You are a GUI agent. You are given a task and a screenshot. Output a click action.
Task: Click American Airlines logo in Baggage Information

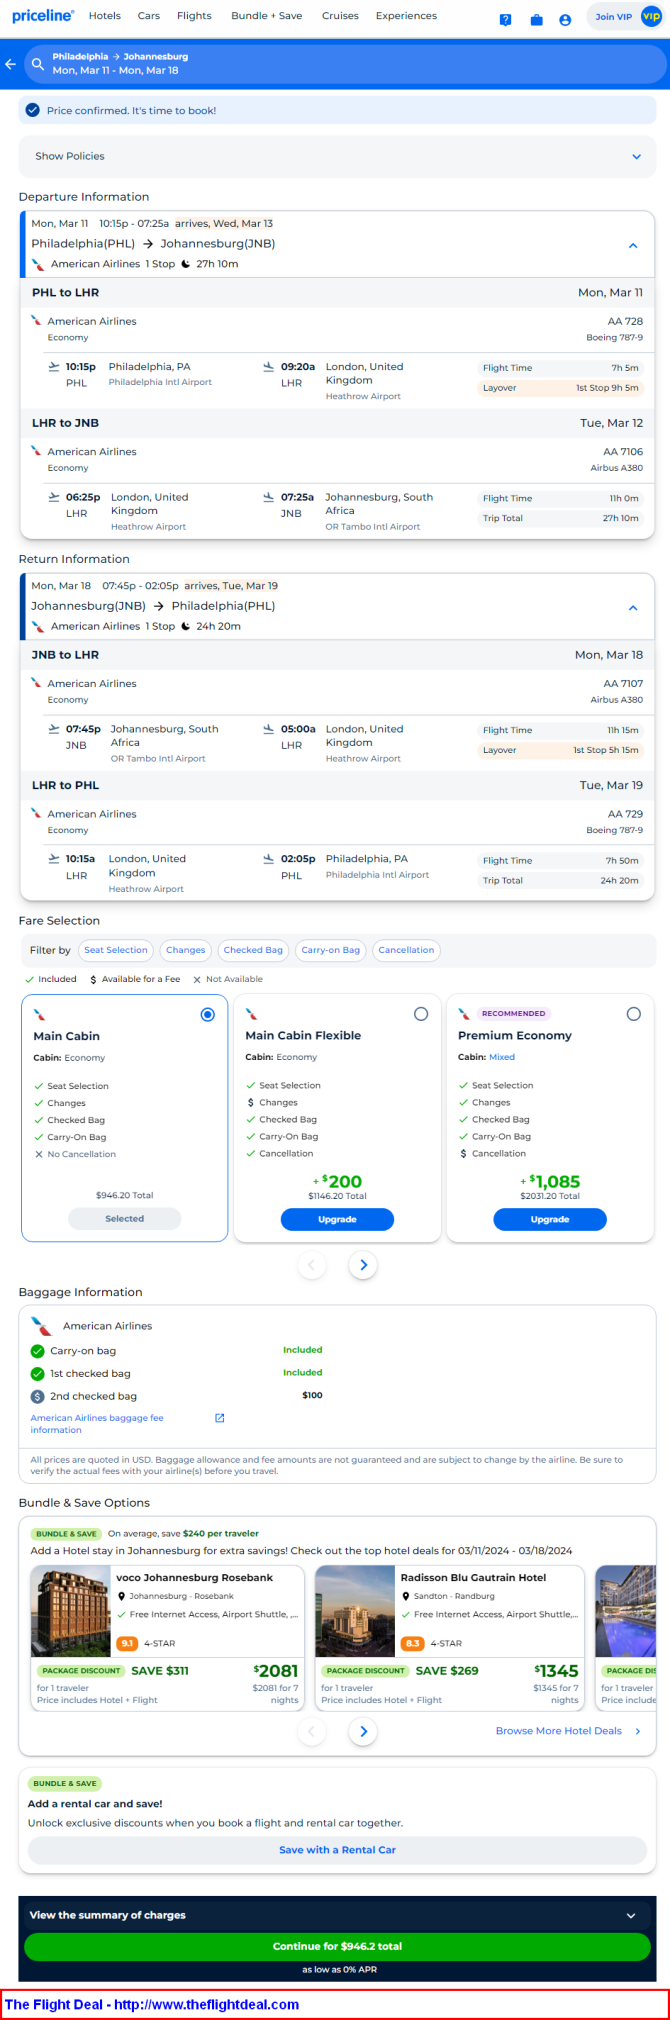coord(42,1326)
